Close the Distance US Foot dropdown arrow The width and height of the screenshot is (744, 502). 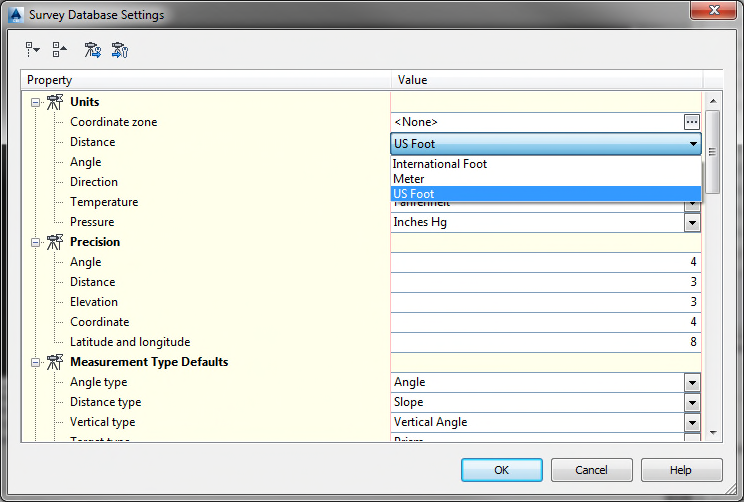click(x=693, y=143)
